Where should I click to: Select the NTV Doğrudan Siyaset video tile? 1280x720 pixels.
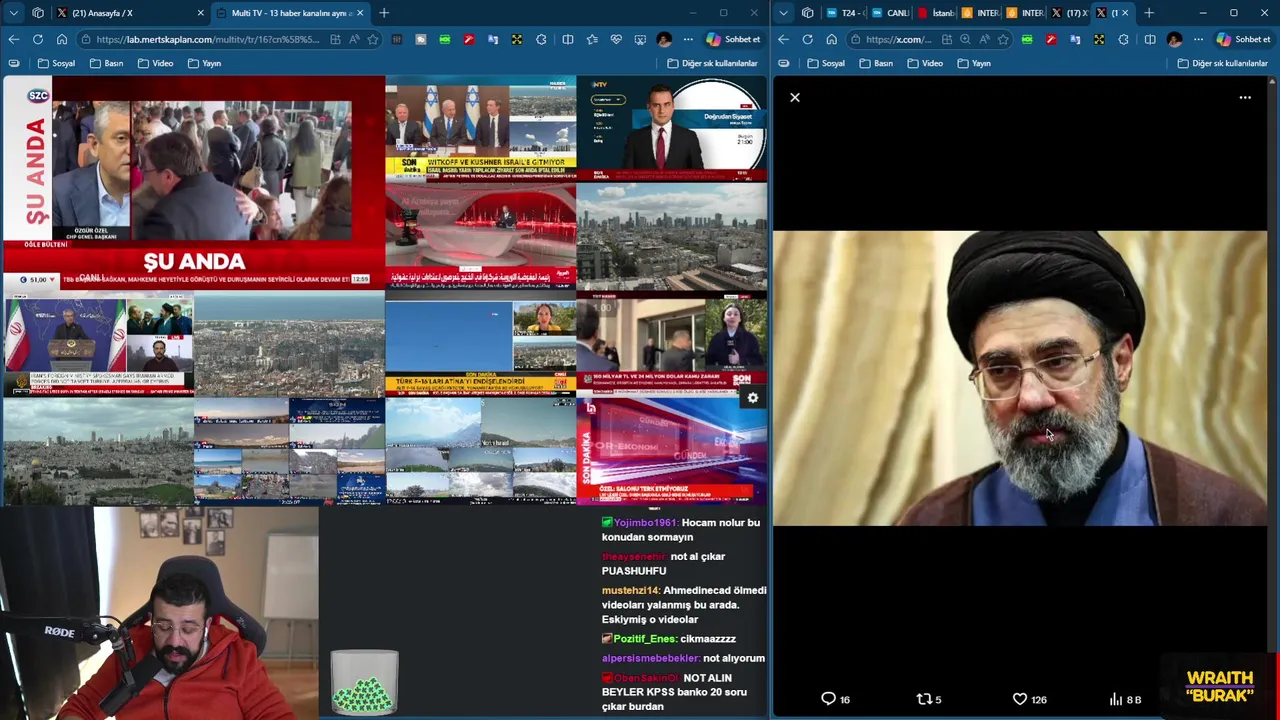click(671, 129)
